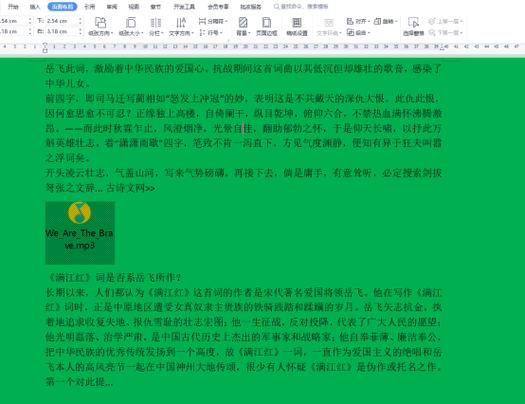This screenshot has width=525, height=404.
Task: Open the 审阅 (Review) ribbon tab
Action: (112, 6)
